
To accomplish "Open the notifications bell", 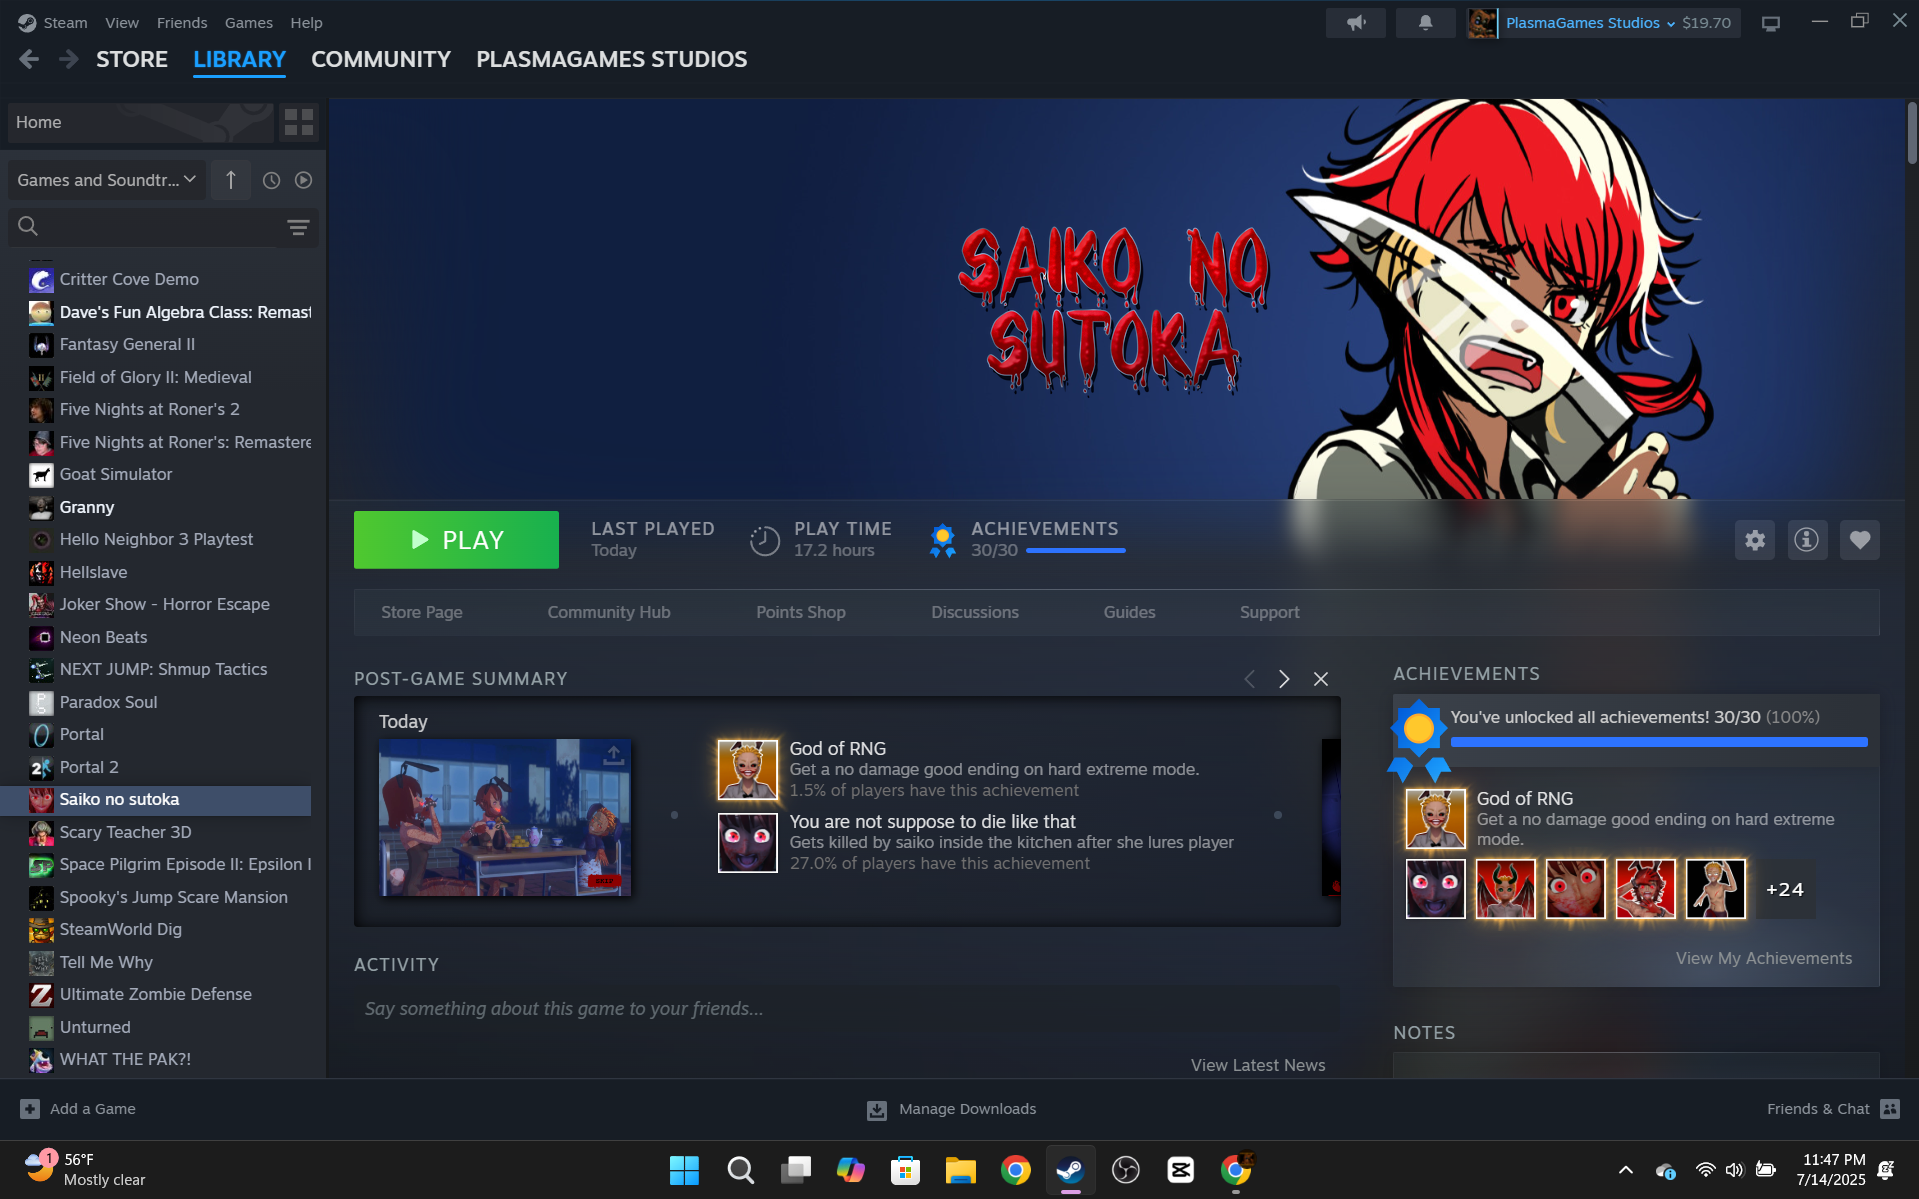I will tap(1425, 22).
